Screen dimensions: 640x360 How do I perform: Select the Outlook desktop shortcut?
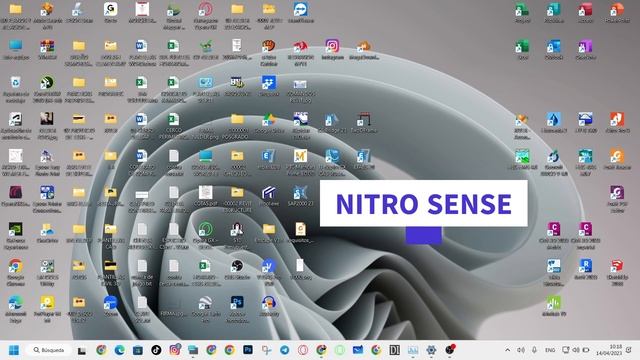point(553,46)
